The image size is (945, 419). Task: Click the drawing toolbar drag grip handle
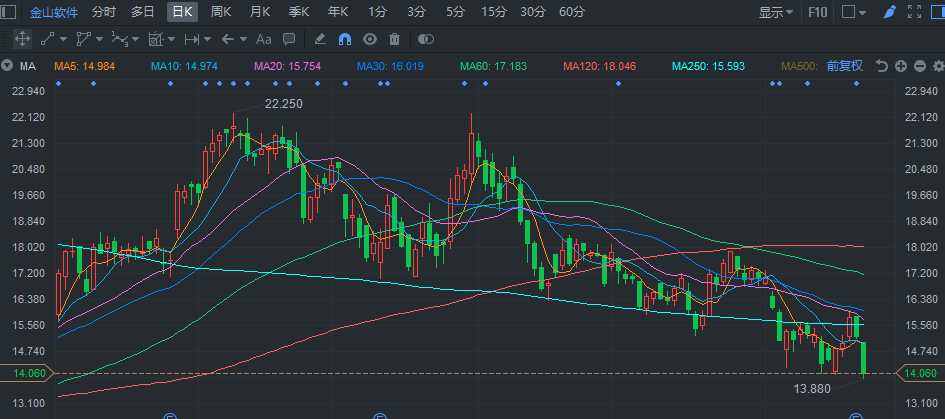(5, 39)
